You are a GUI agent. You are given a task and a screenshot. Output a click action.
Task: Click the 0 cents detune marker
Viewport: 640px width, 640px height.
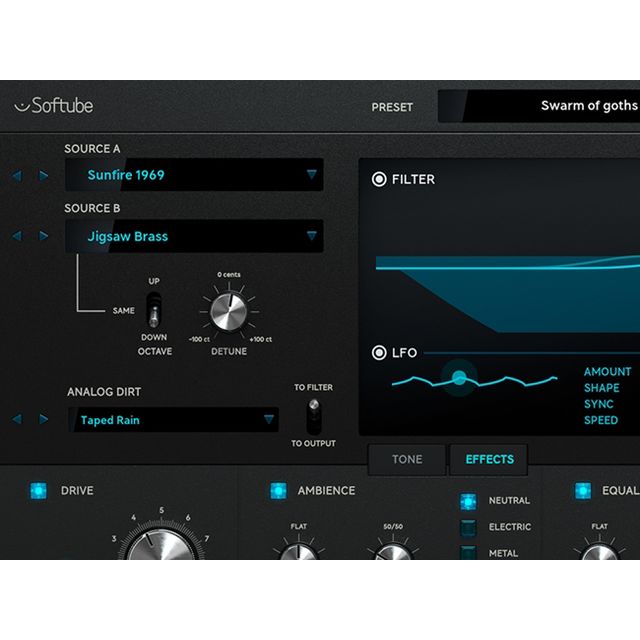click(229, 275)
